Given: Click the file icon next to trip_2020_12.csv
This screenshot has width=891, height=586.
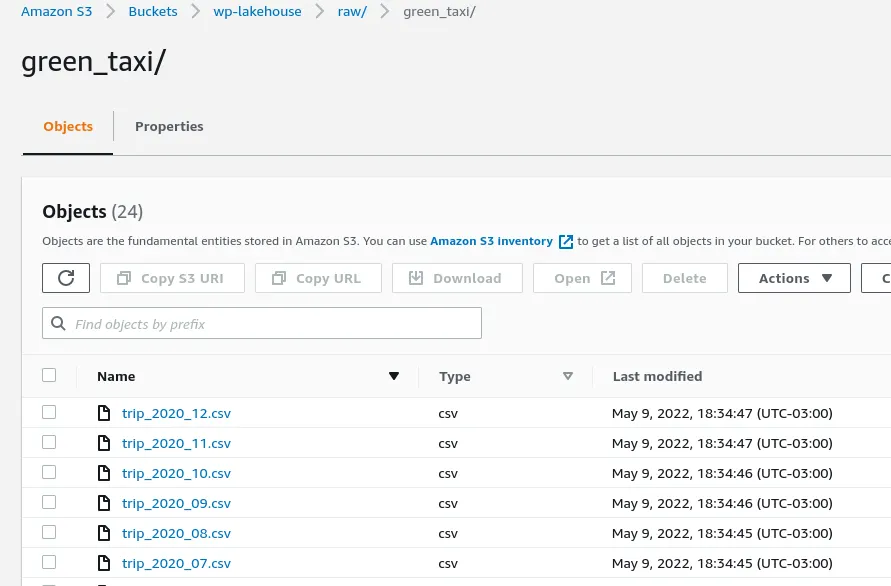Looking at the screenshot, I should [x=104, y=413].
